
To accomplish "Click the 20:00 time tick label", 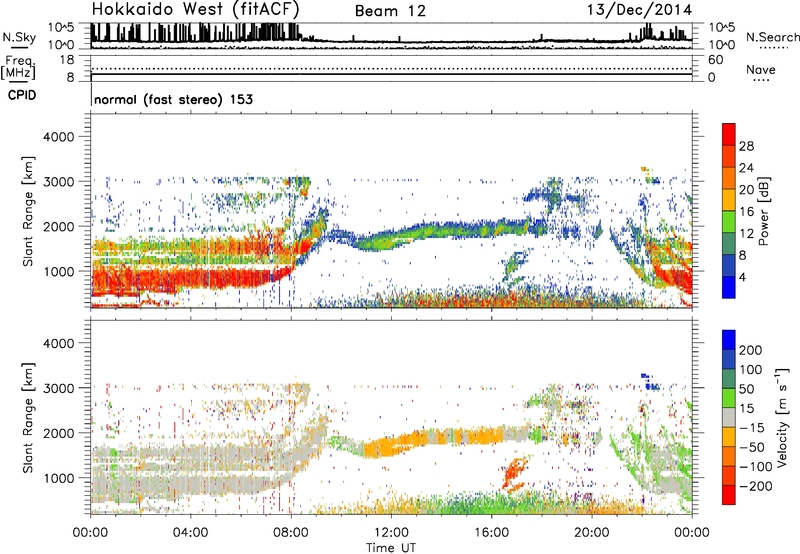I will tap(591, 533).
